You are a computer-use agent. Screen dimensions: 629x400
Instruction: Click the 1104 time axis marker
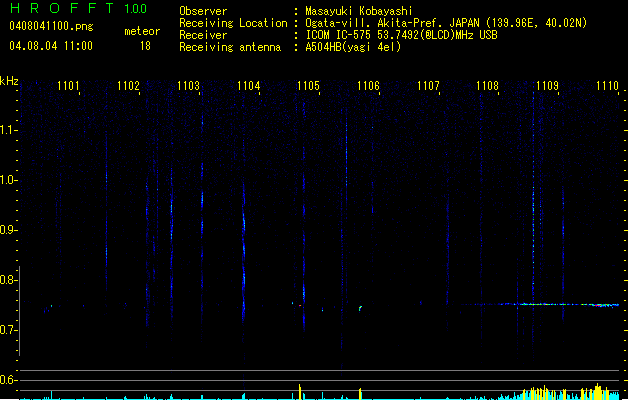(x=249, y=86)
